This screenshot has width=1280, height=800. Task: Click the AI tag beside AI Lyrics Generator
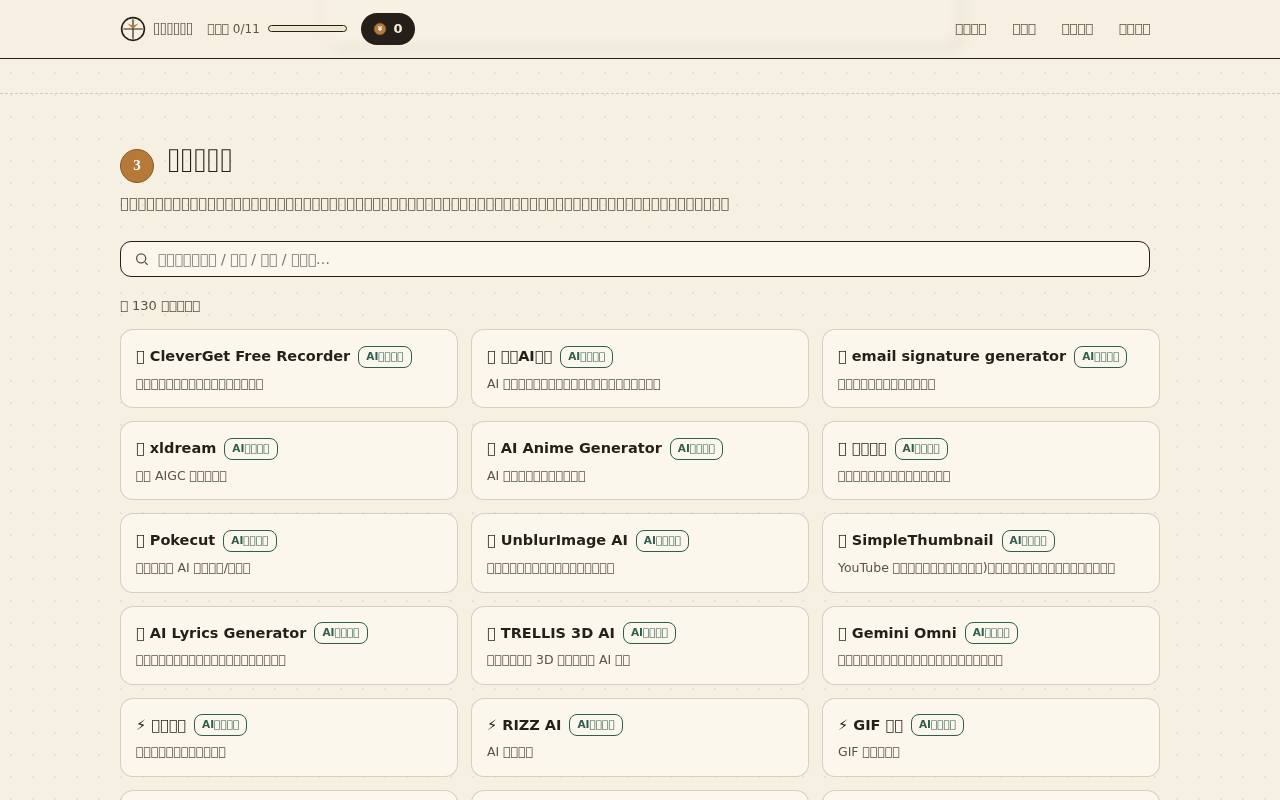tap(341, 633)
